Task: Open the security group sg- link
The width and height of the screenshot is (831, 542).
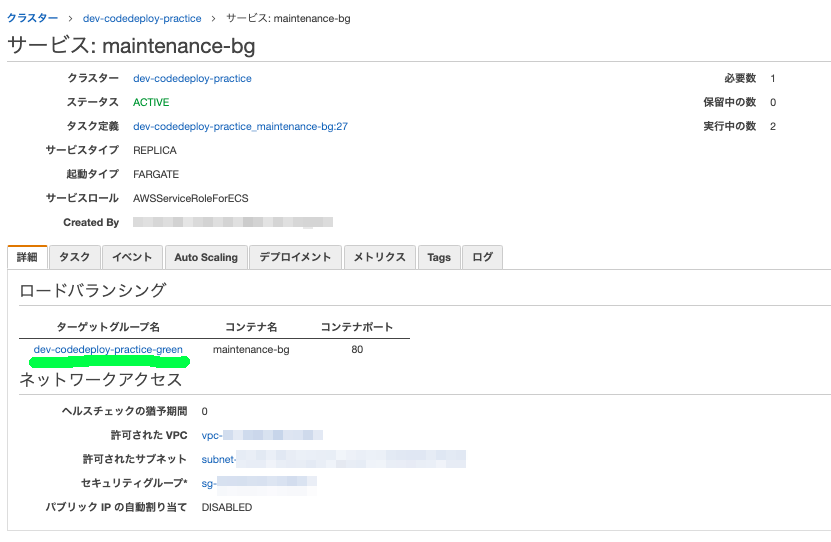Action: pos(209,483)
